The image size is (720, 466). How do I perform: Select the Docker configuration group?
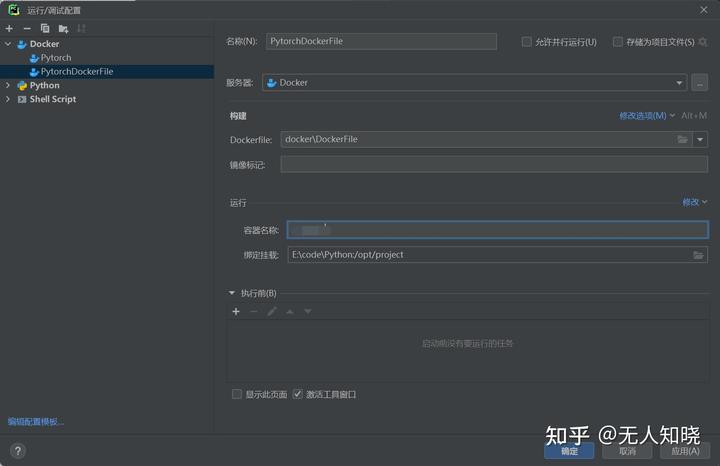[45, 44]
